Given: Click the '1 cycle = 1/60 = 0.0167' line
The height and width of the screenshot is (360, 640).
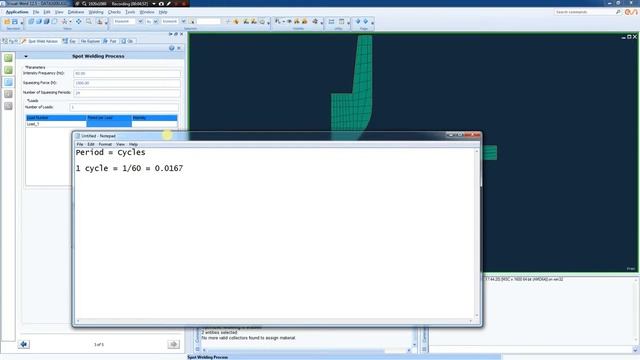Looking at the screenshot, I should tap(129, 168).
